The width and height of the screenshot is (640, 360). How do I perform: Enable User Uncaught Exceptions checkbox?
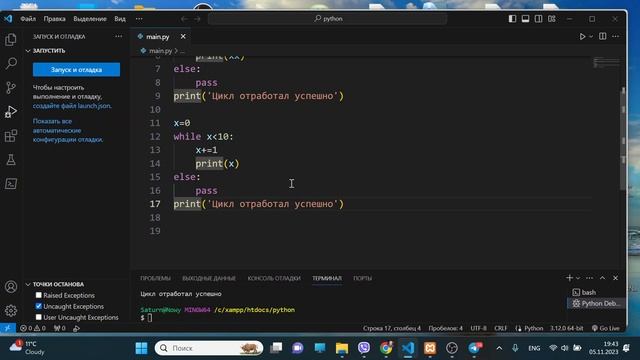point(38,317)
